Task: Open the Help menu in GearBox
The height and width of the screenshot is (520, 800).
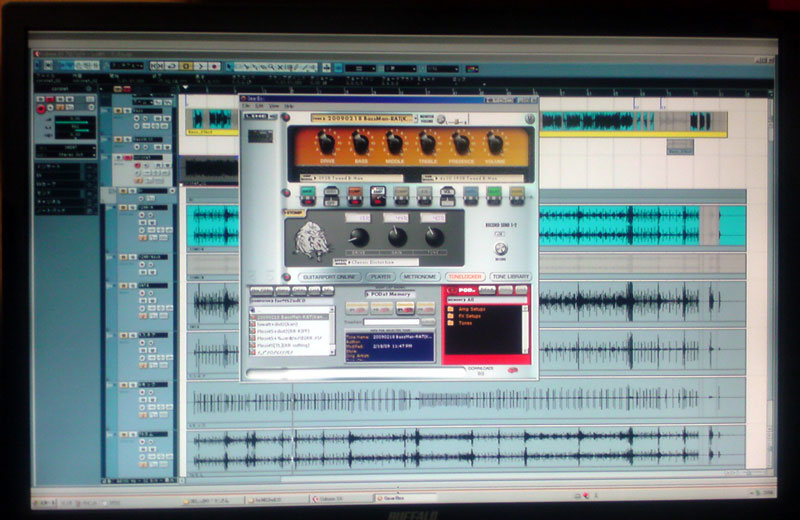Action: tap(289, 106)
